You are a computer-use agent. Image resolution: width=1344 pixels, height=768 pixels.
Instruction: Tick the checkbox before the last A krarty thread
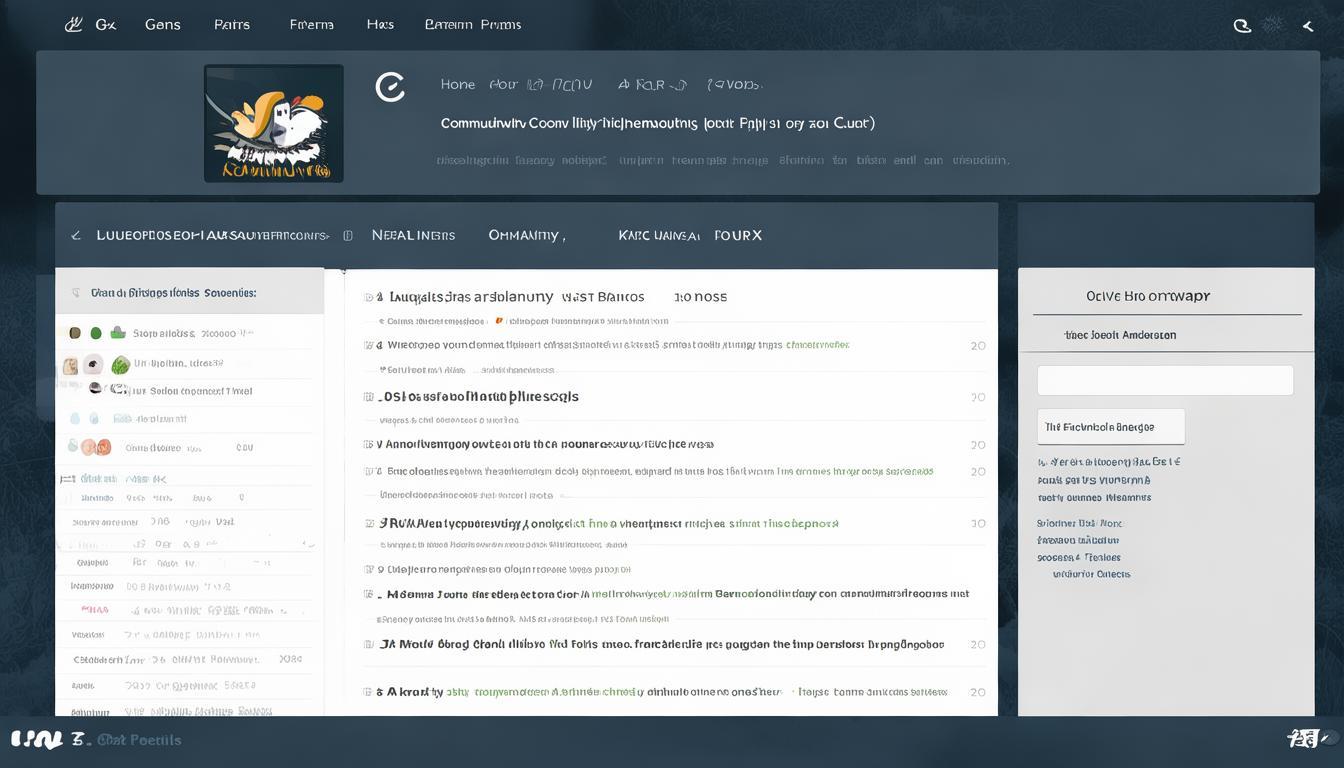click(x=368, y=692)
